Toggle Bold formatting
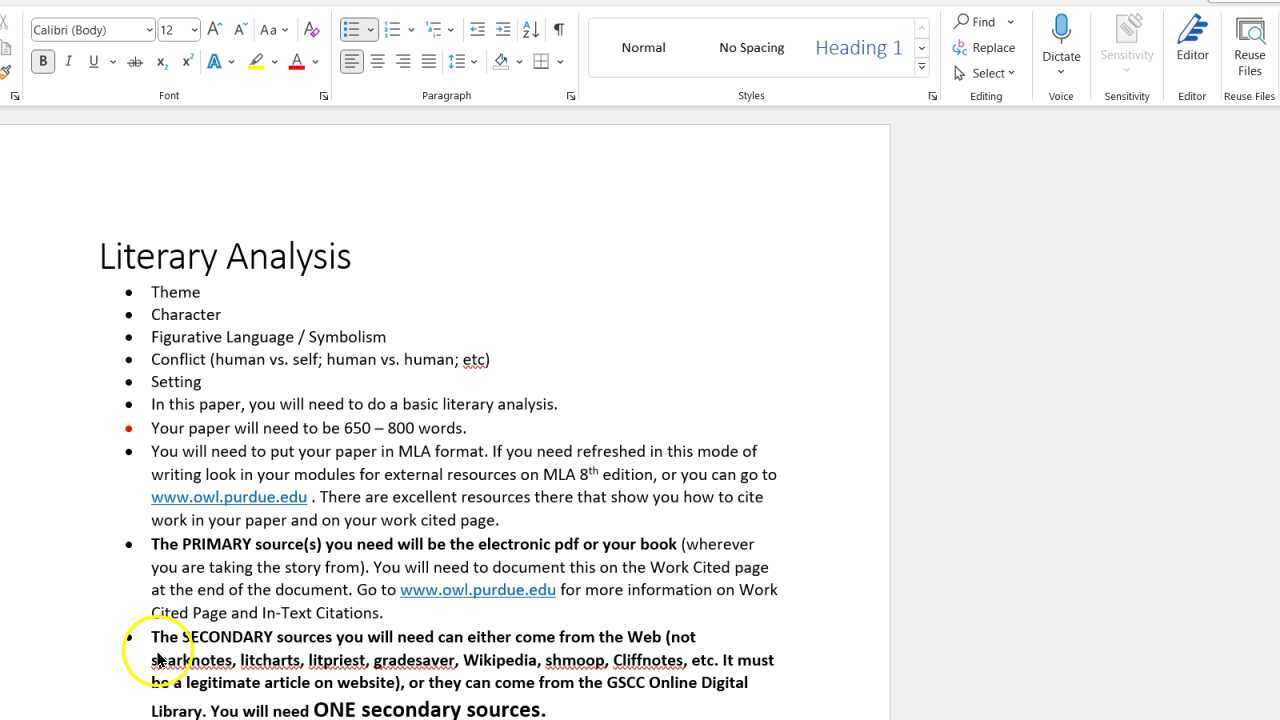Screen dimensions: 1280x720 (x=43, y=61)
